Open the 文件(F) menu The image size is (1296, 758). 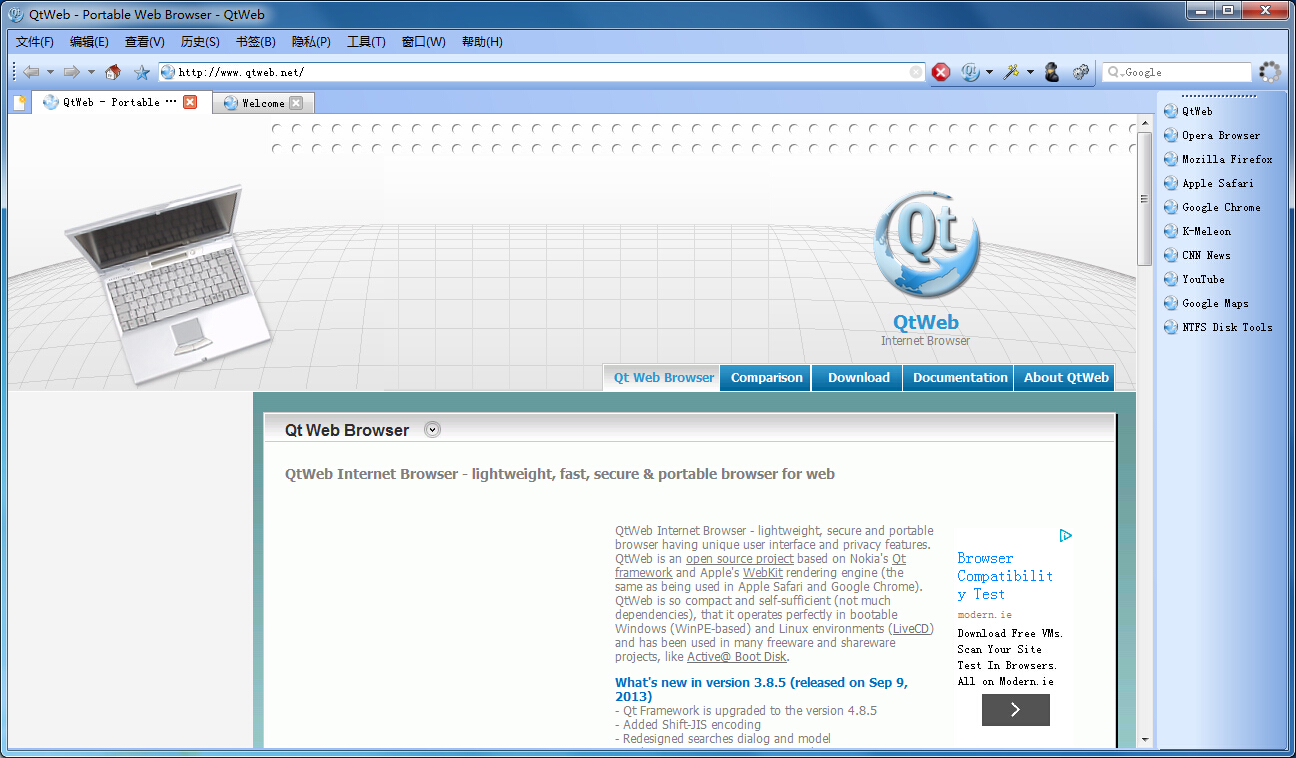tap(35, 42)
